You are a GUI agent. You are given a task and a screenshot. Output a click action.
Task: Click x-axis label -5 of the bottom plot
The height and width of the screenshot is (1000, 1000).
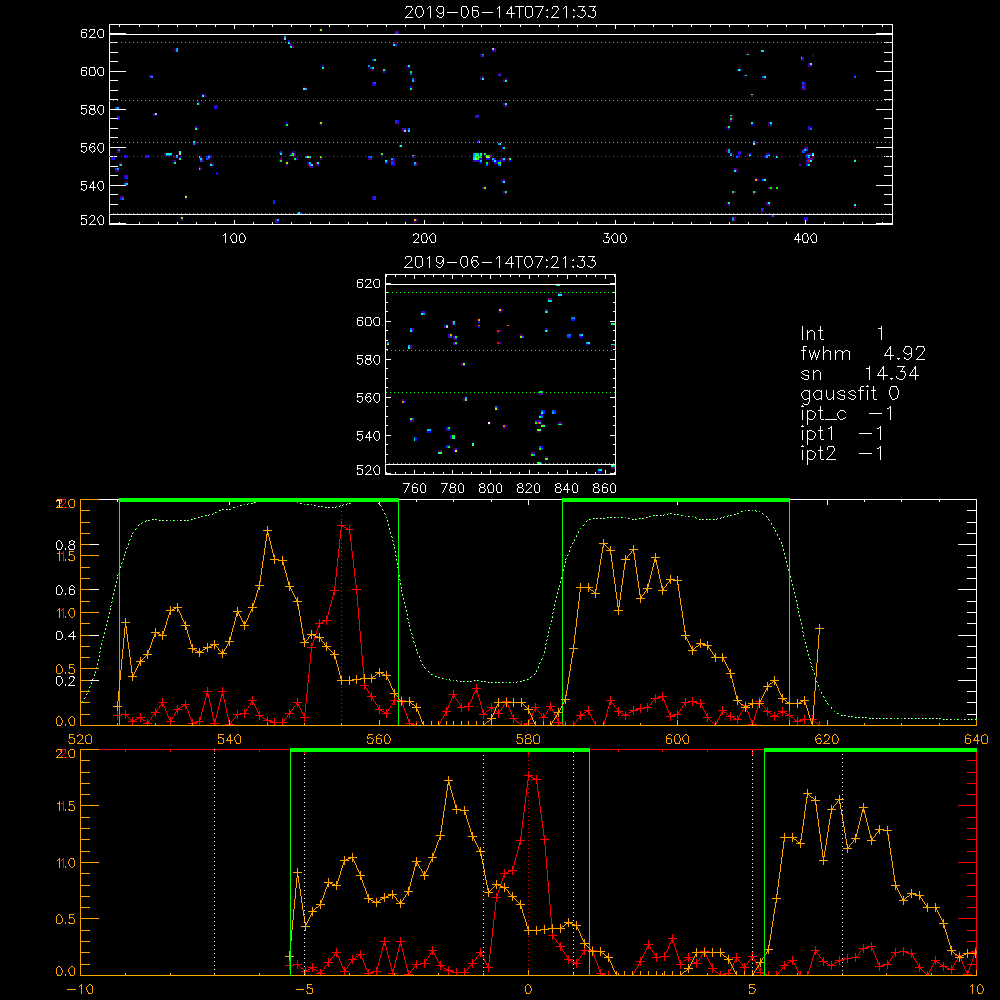point(305,990)
